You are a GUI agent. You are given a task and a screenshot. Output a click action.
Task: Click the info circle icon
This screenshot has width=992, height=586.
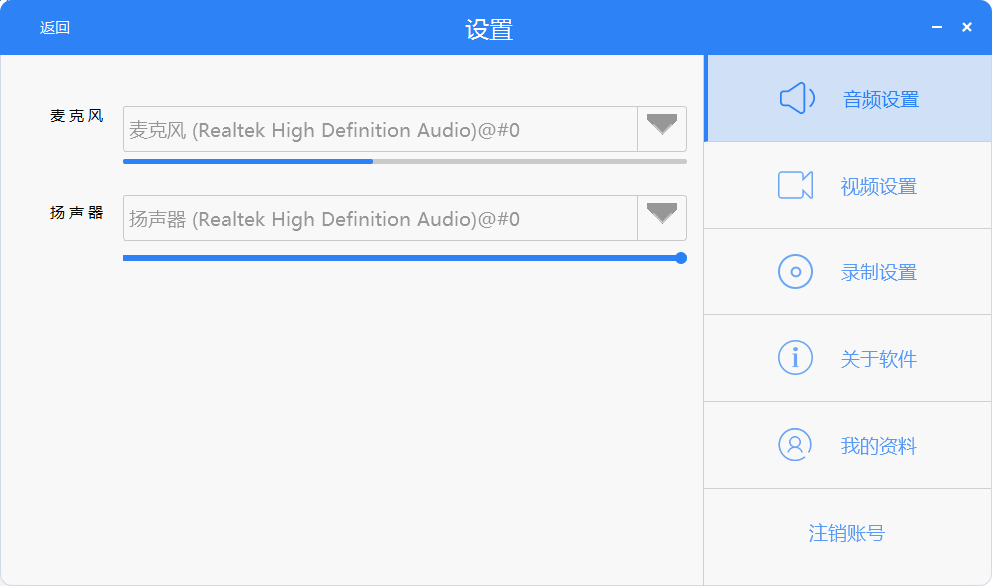[x=795, y=358]
